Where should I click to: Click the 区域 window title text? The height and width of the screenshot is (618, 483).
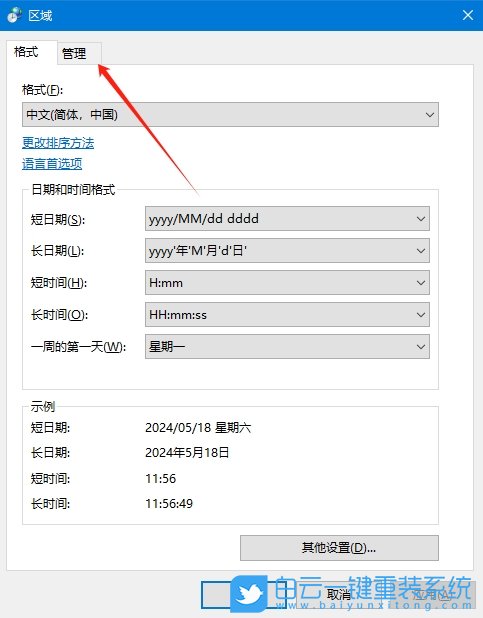point(40,16)
